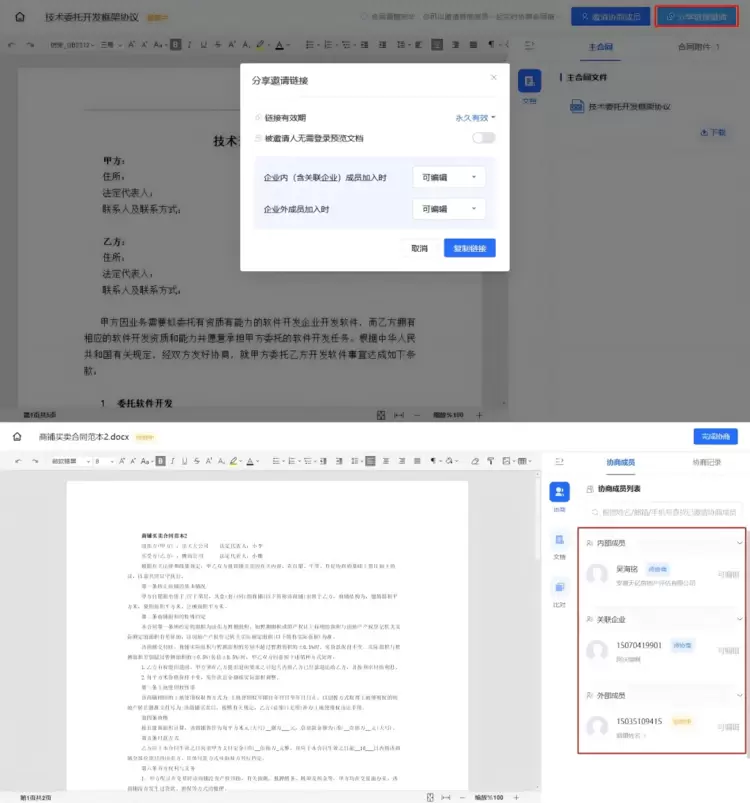
Task: Click 取消 in the share dialog
Action: 419,248
